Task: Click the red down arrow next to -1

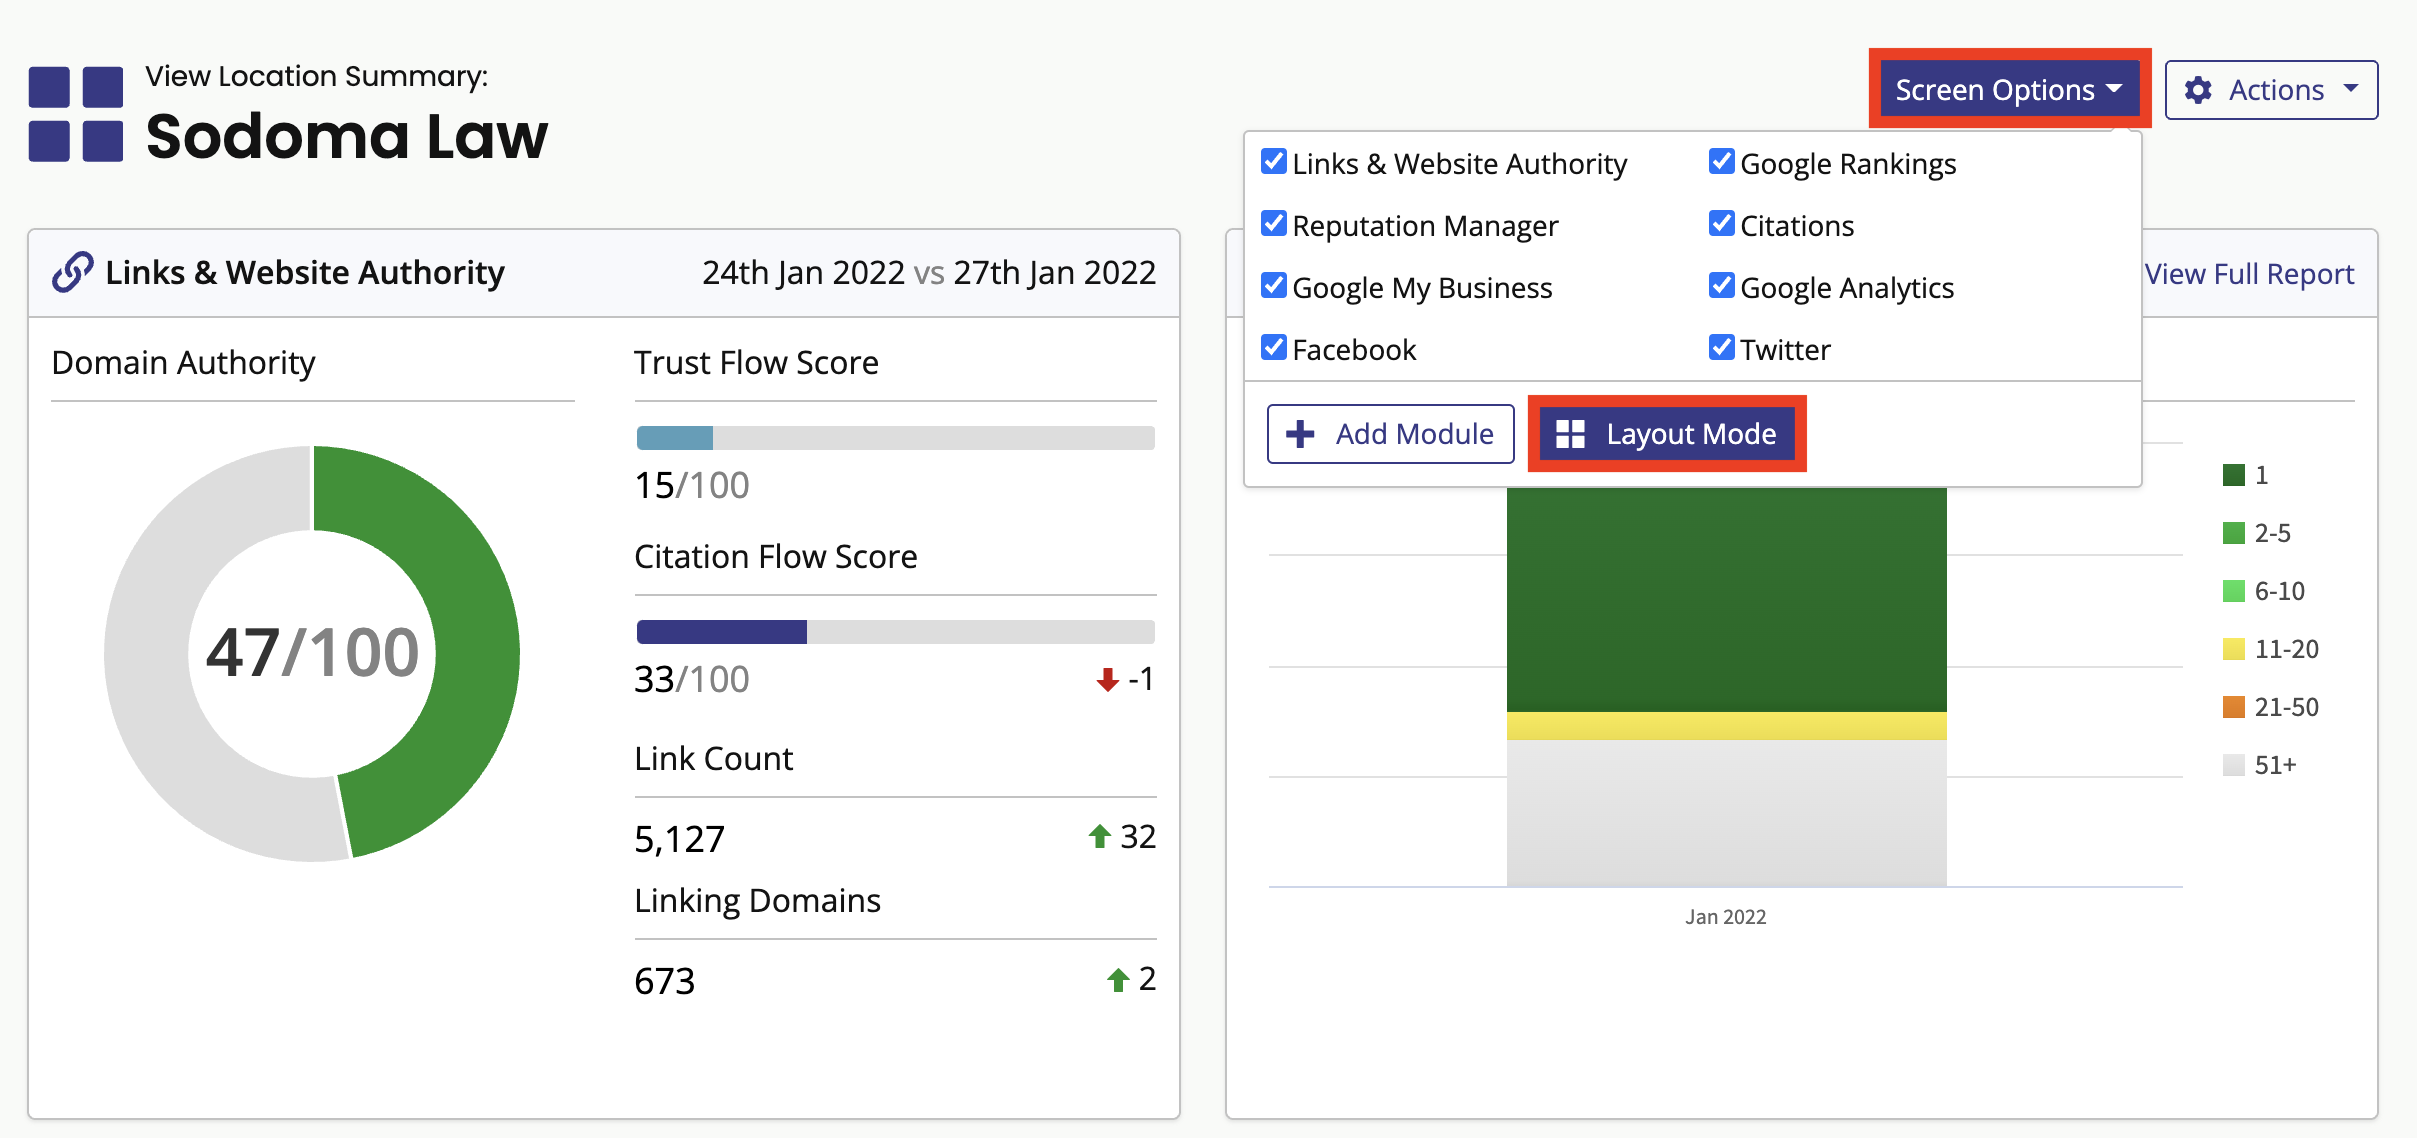Action: pyautogui.click(x=1107, y=680)
